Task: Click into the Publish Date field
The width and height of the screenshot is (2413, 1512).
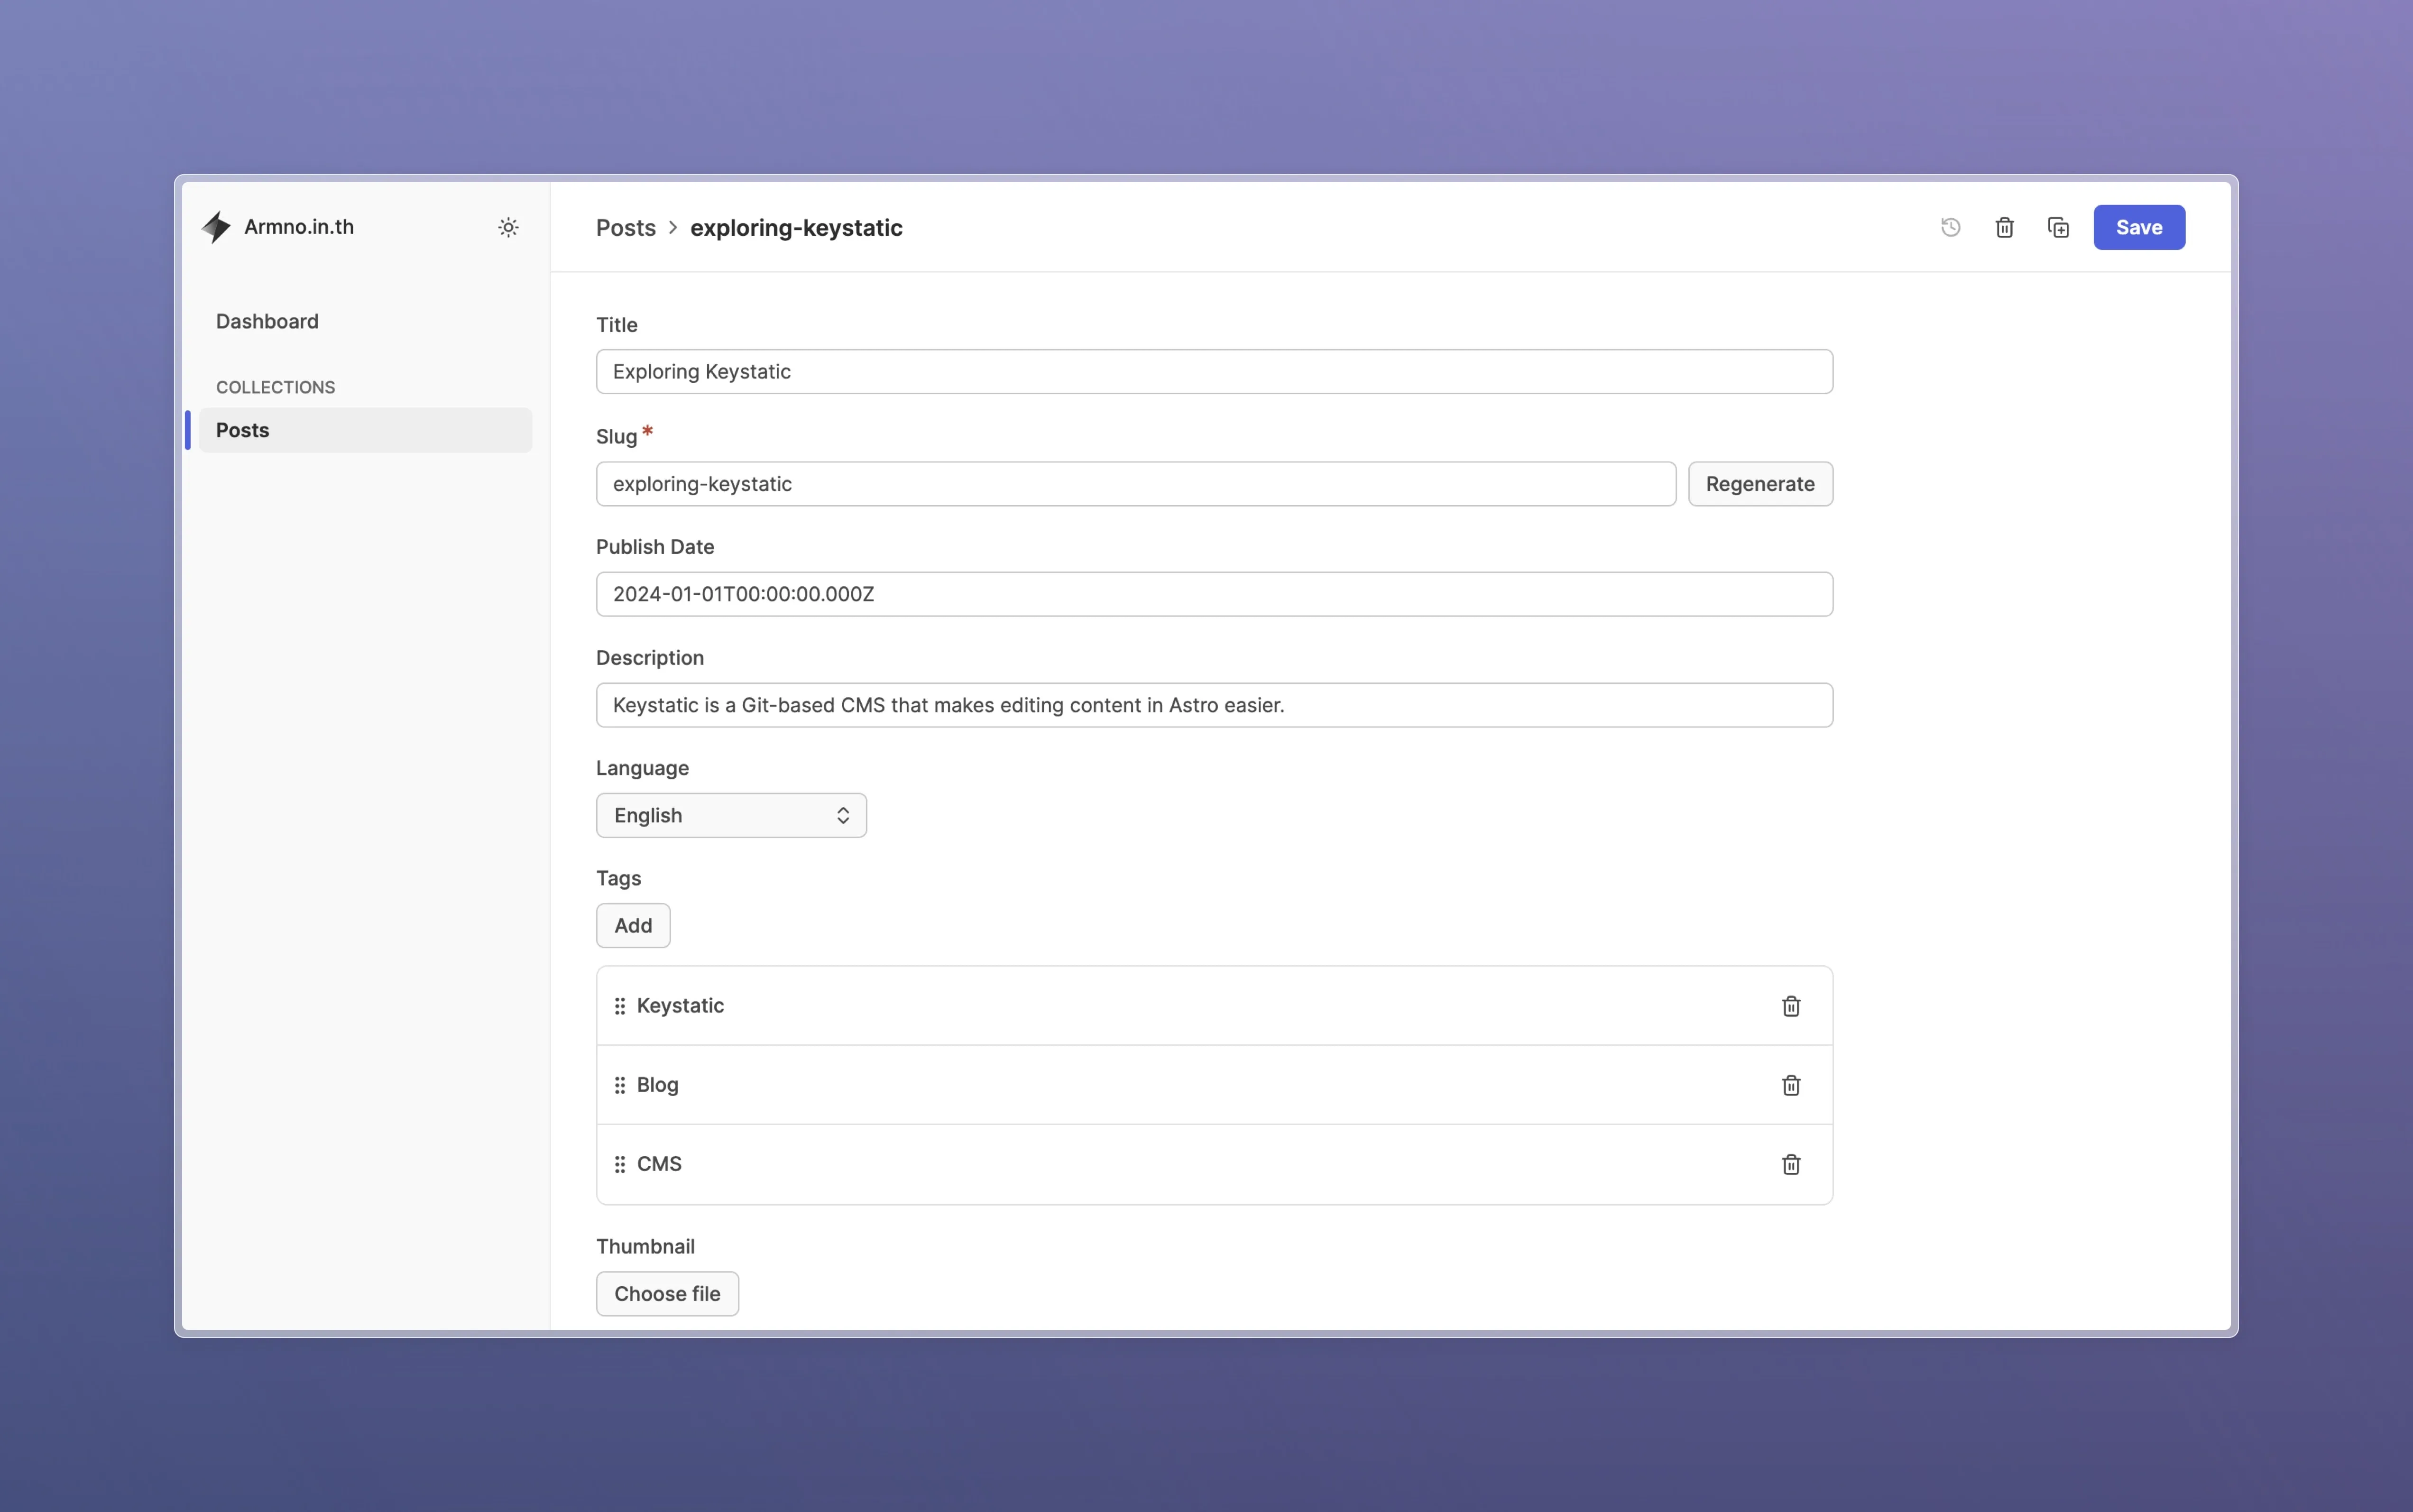Action: pyautogui.click(x=1213, y=594)
